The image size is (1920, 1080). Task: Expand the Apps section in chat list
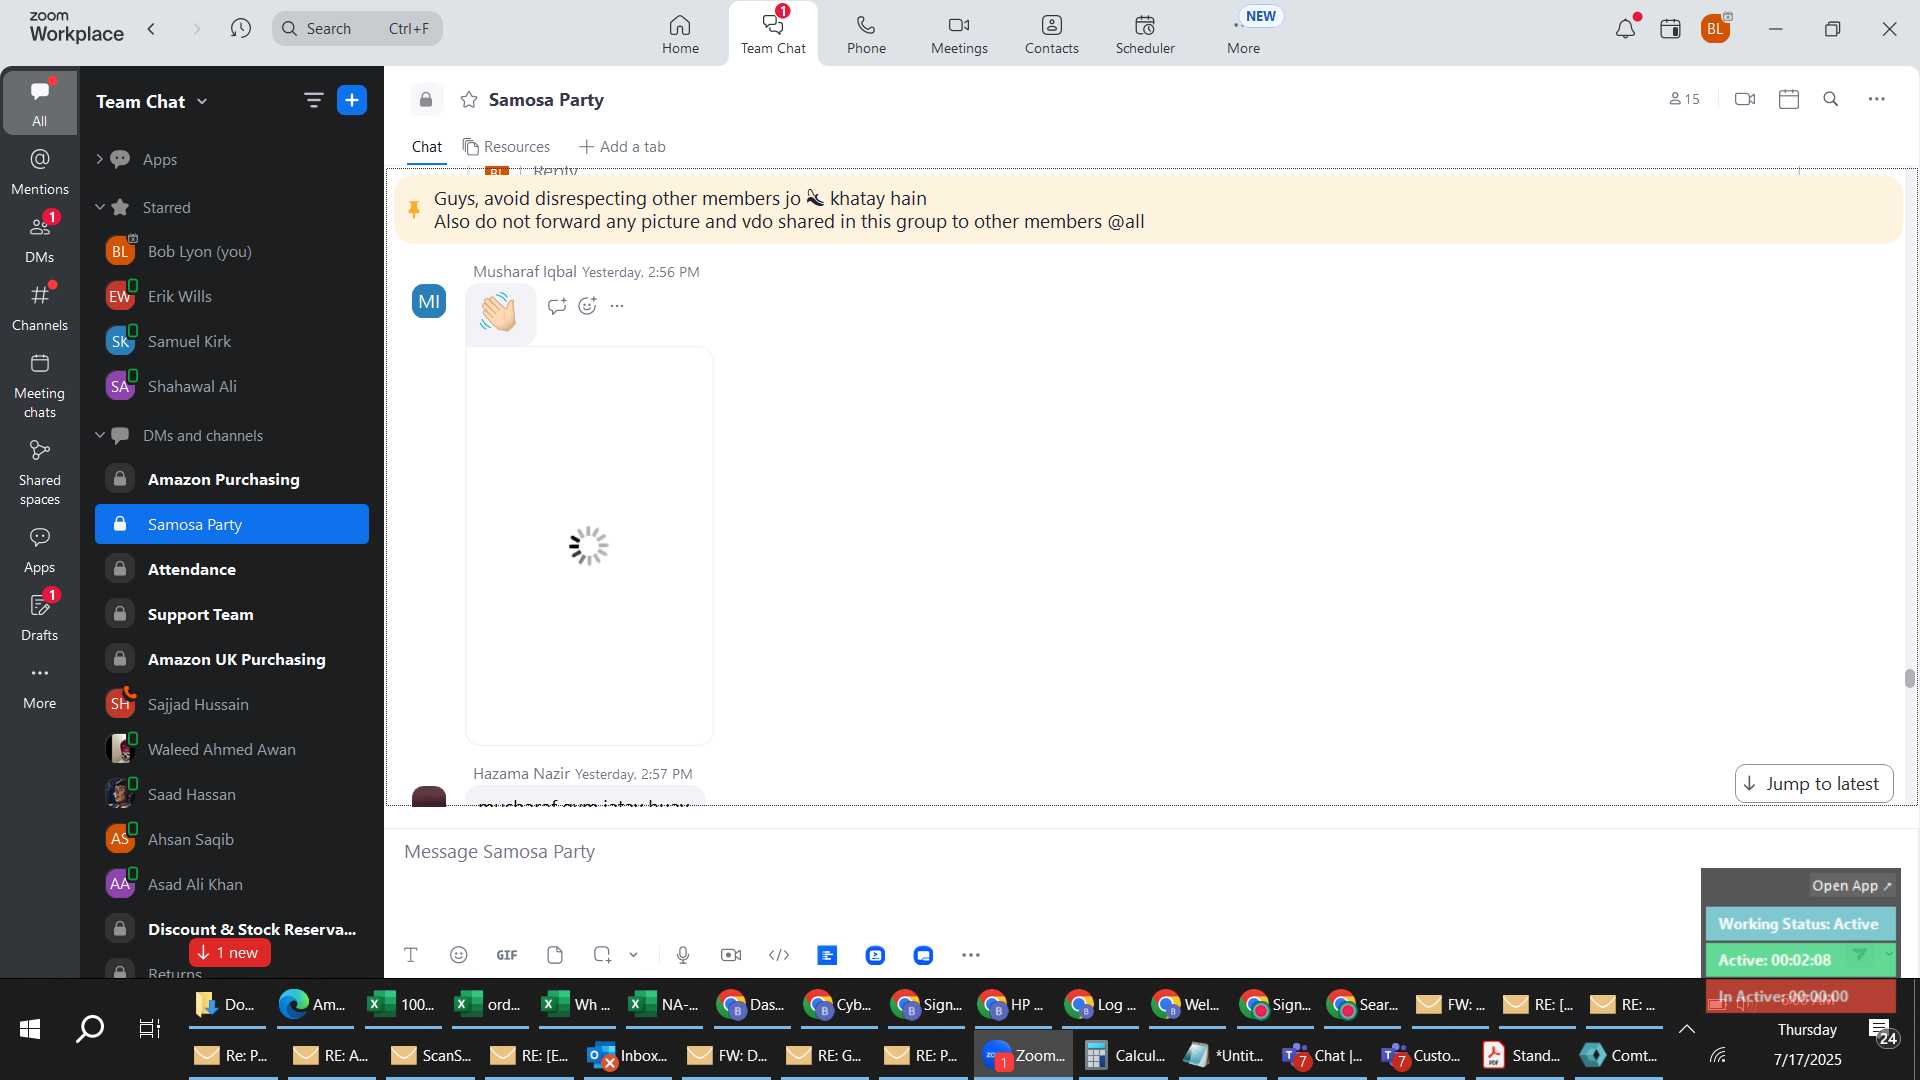(x=99, y=159)
